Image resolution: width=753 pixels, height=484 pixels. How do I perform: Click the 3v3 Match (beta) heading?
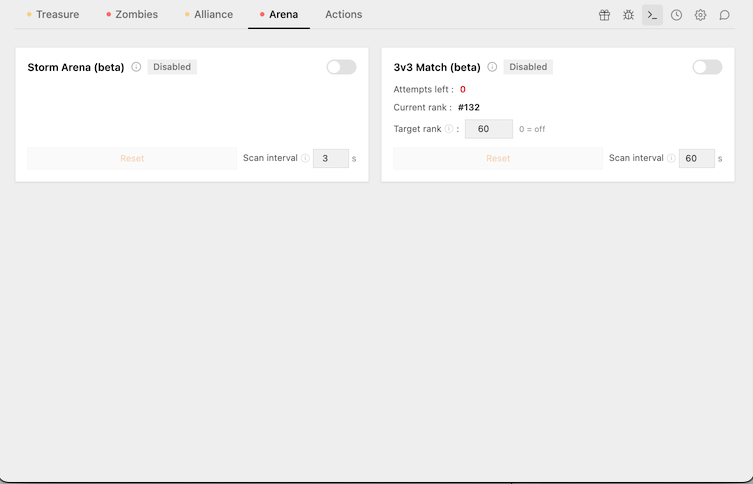point(437,67)
